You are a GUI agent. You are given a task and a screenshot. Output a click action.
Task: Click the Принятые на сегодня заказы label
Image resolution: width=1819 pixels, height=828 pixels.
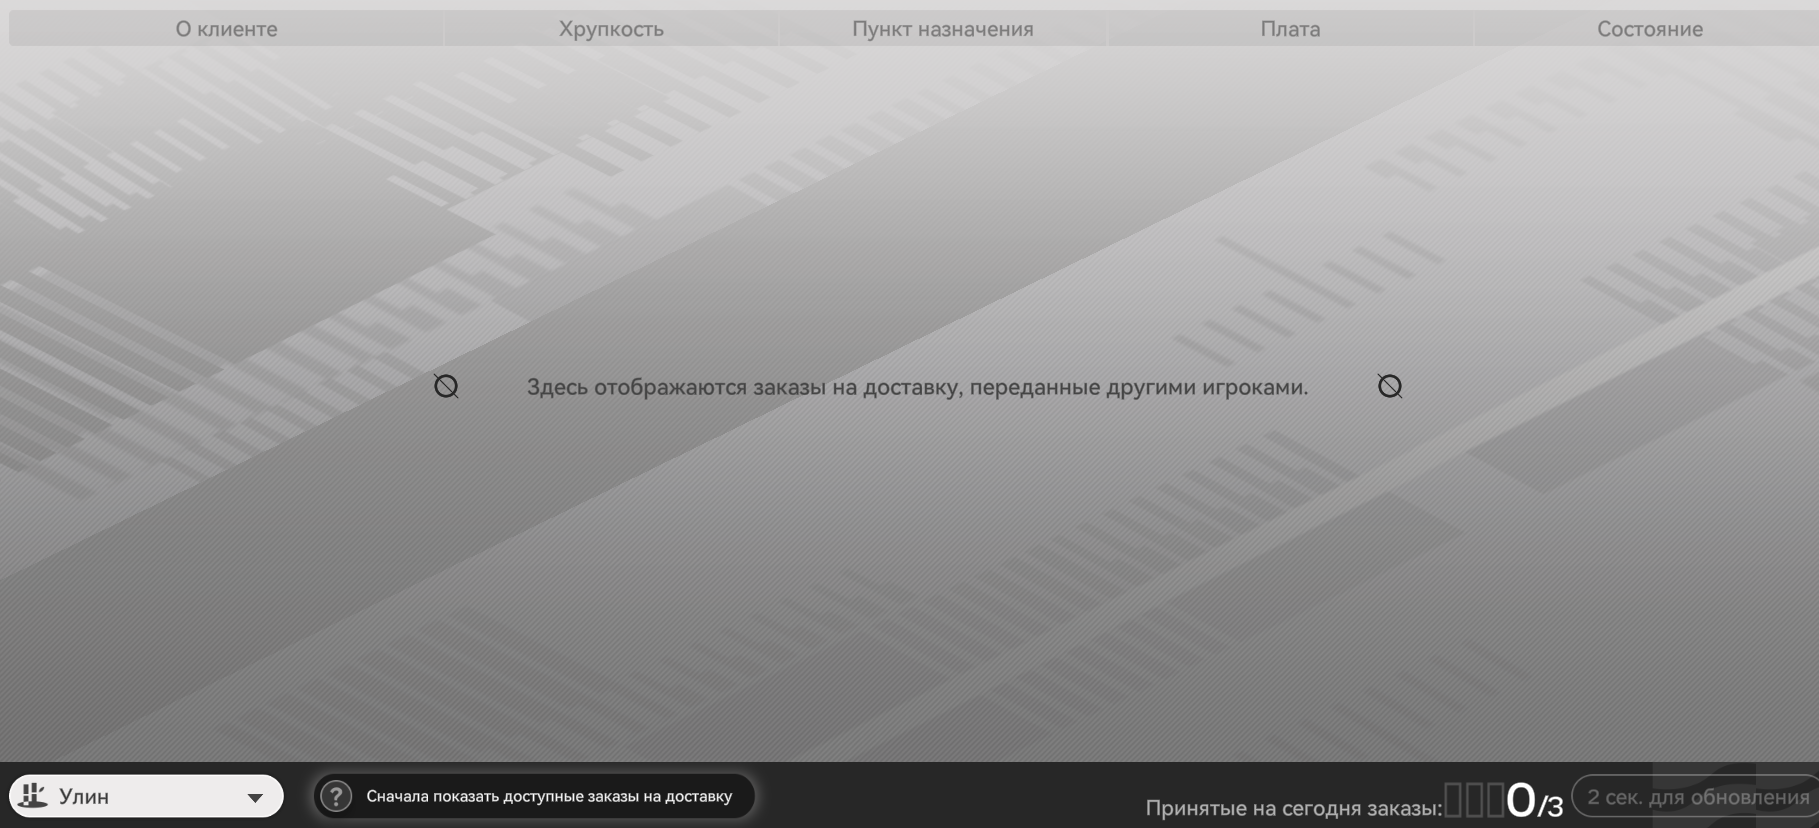(1294, 808)
